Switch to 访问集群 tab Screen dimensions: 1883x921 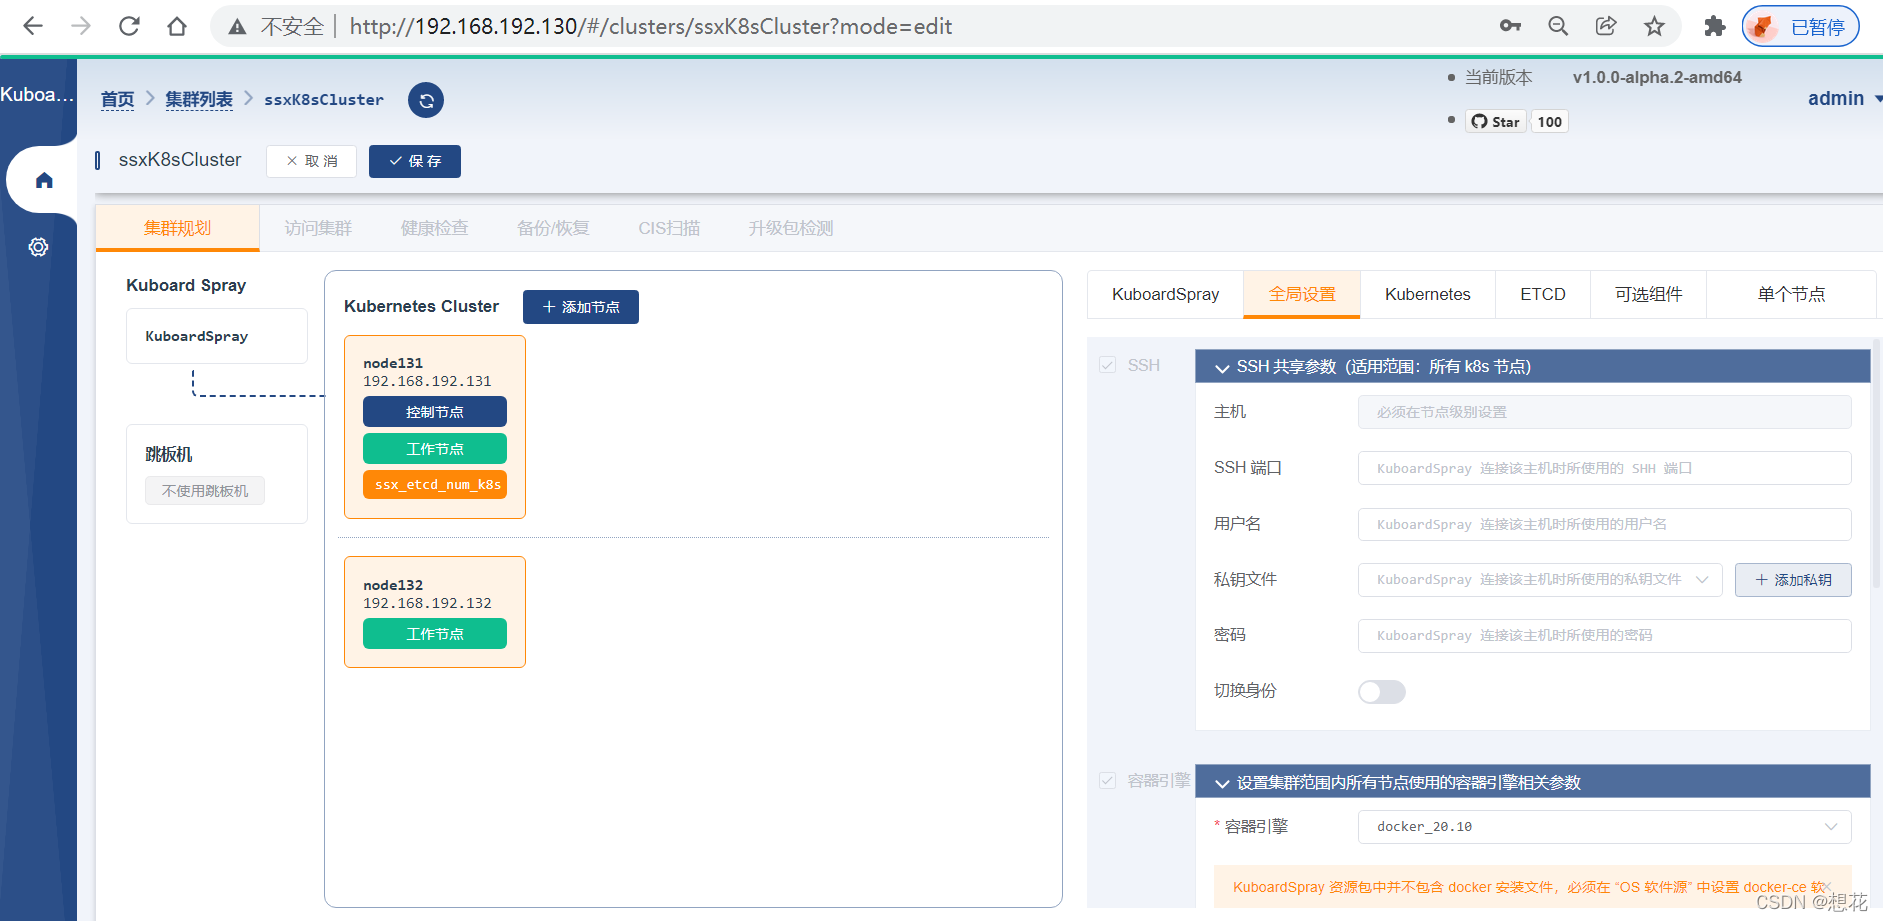[x=318, y=228]
